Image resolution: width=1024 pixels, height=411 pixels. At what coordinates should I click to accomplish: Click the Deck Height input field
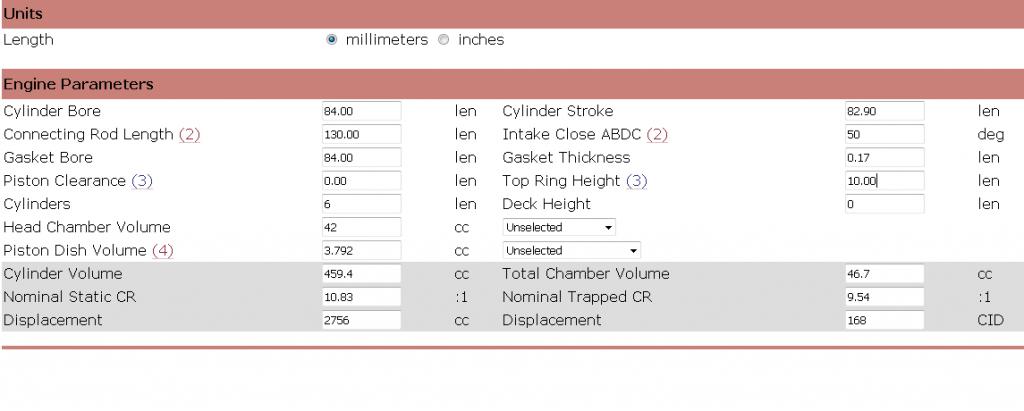pyautogui.click(x=884, y=204)
